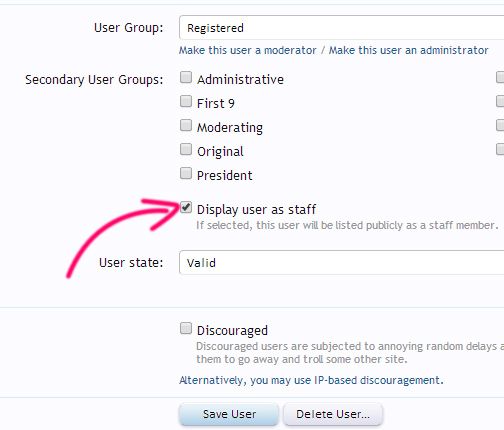Uncheck the 'Display user as staff' checkbox

point(186,207)
